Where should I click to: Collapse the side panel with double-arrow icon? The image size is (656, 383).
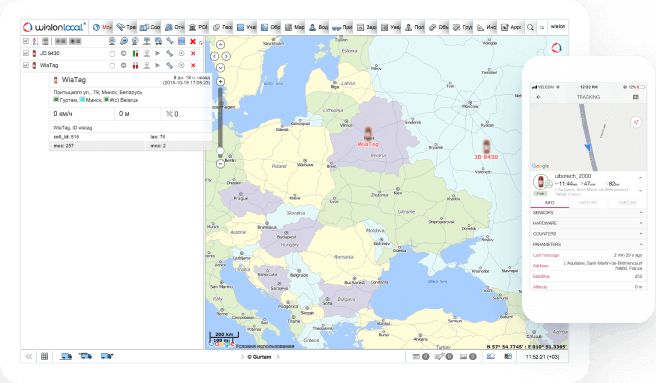pos(28,357)
